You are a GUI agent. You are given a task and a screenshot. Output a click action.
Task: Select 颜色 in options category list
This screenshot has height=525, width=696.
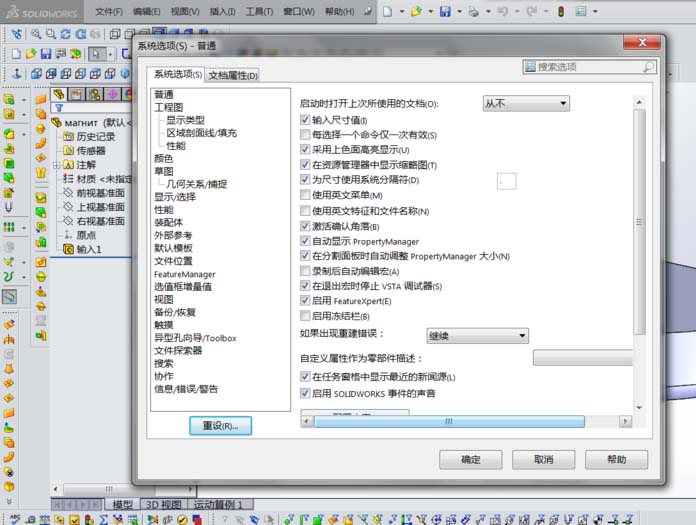pos(163,158)
